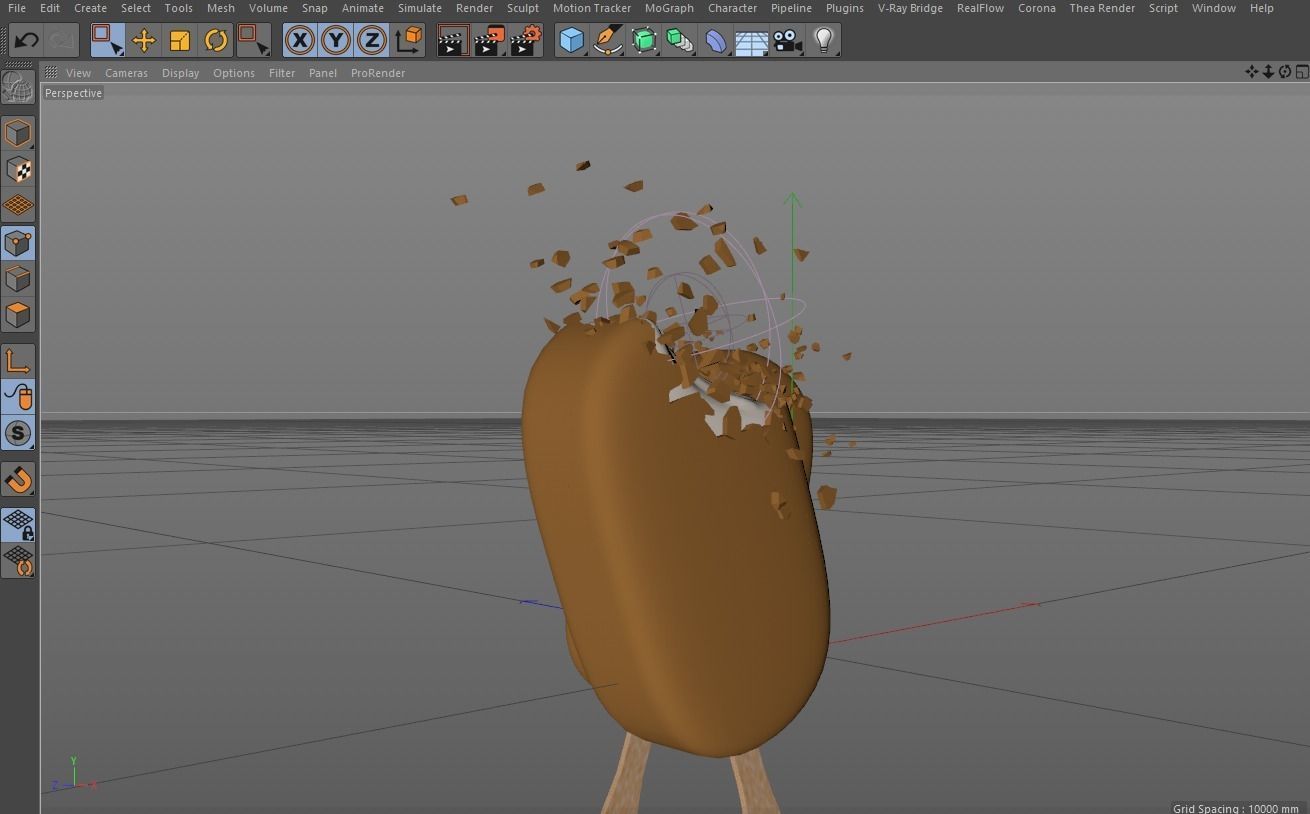Click the Perspective view label
1310x814 pixels.
73,93
